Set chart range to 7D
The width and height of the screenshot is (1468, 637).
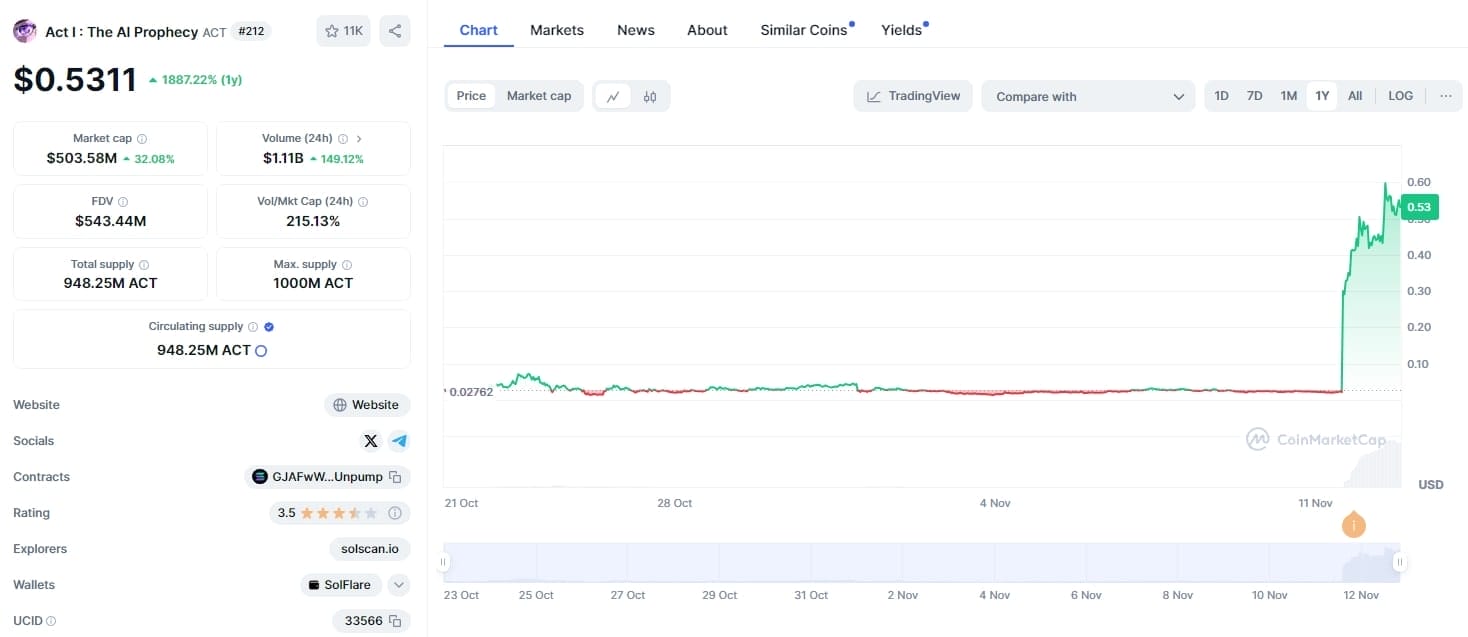1254,96
